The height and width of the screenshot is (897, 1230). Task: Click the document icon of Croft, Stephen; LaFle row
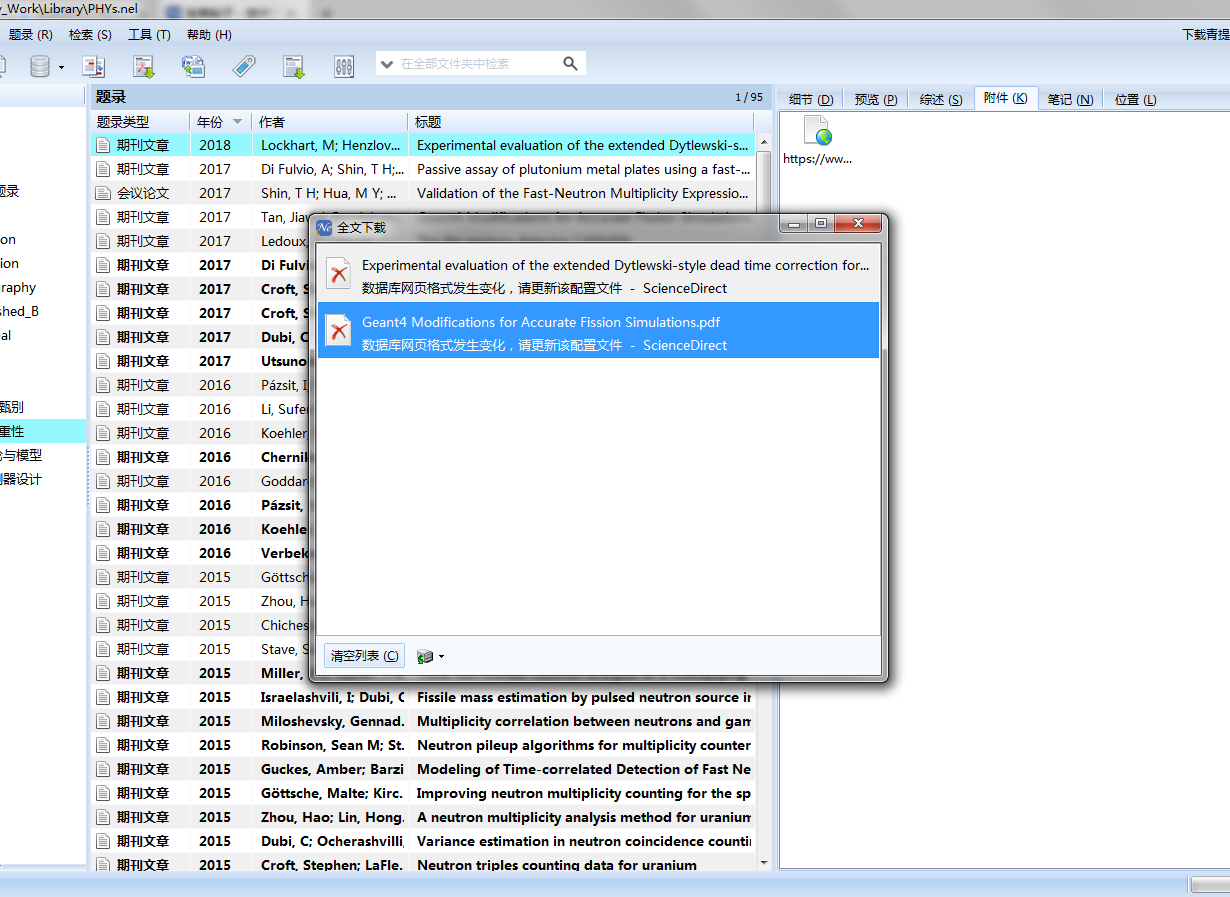point(103,865)
